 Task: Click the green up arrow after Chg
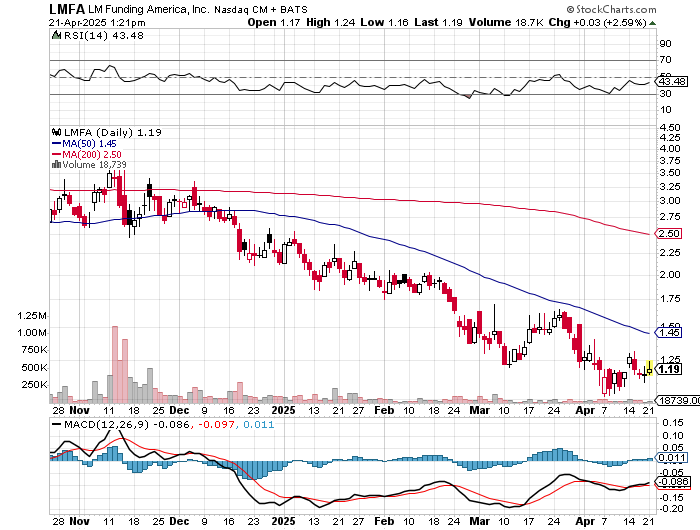tap(652, 23)
